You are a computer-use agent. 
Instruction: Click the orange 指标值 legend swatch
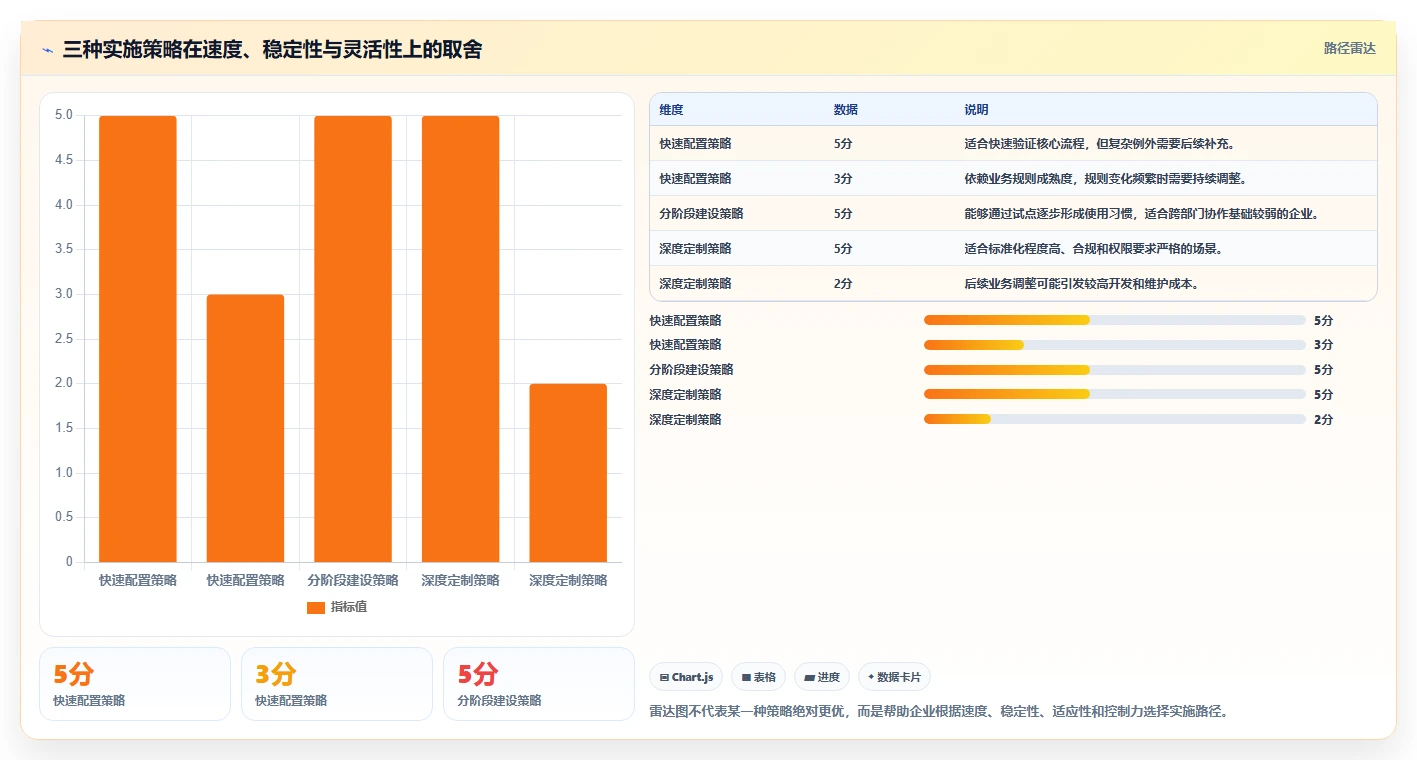[x=316, y=608]
